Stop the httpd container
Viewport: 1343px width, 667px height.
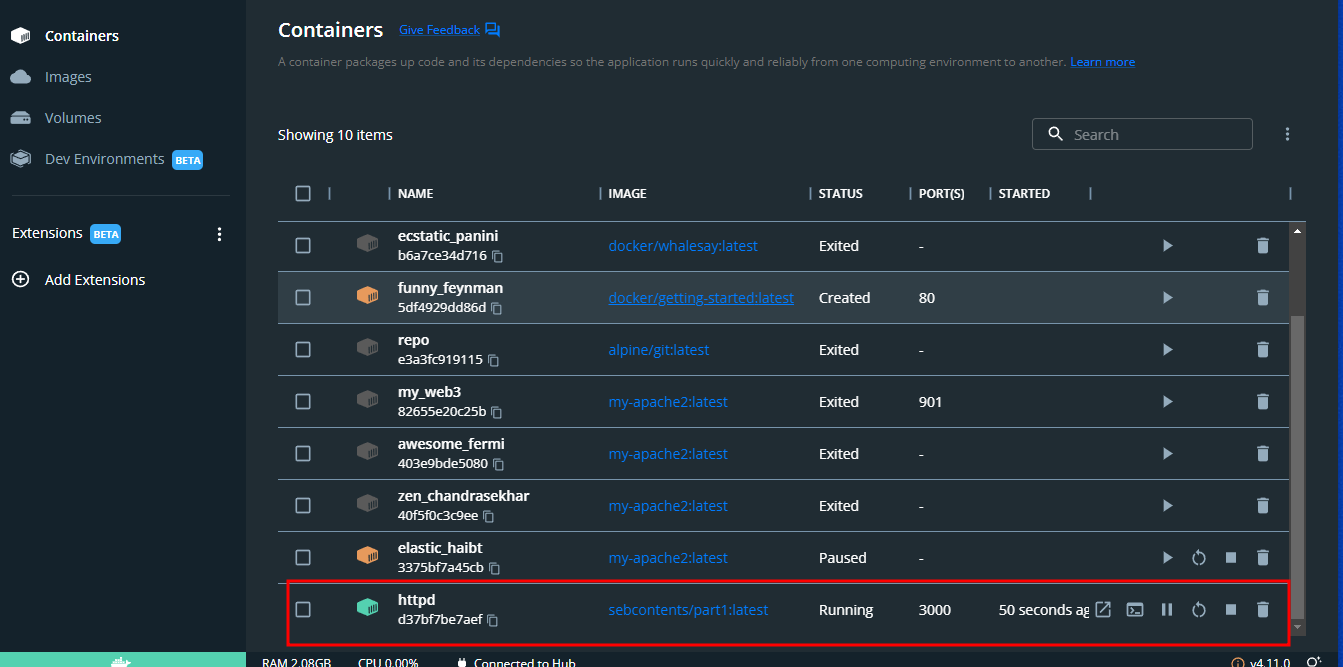coord(1231,609)
